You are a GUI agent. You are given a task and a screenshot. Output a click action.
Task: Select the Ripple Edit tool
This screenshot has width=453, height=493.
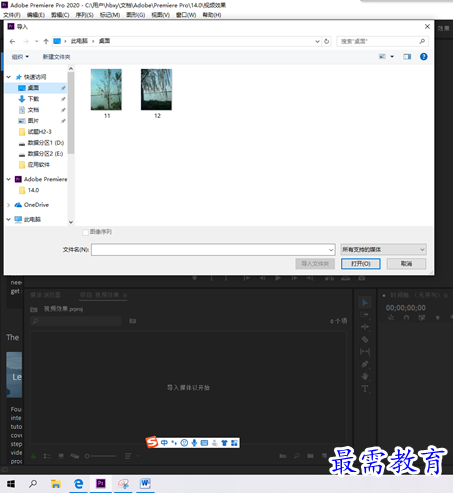pyautogui.click(x=365, y=327)
